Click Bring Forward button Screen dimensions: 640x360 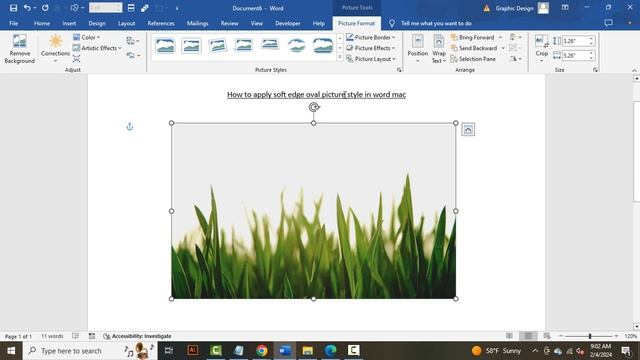point(473,37)
